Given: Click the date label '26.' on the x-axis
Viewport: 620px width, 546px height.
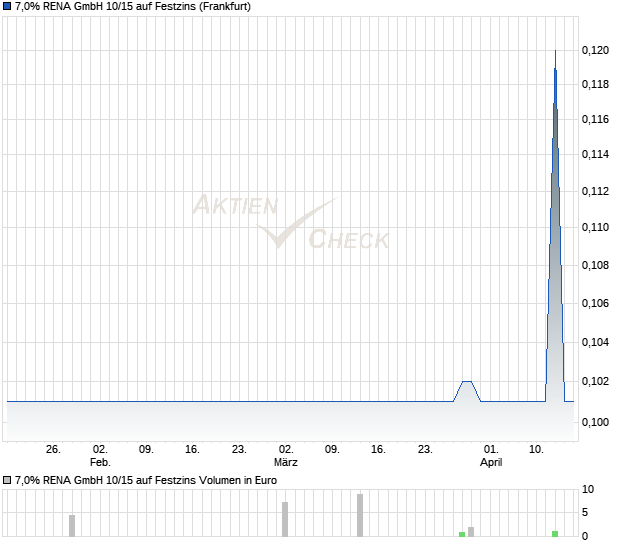Looking at the screenshot, I should pos(53,450).
